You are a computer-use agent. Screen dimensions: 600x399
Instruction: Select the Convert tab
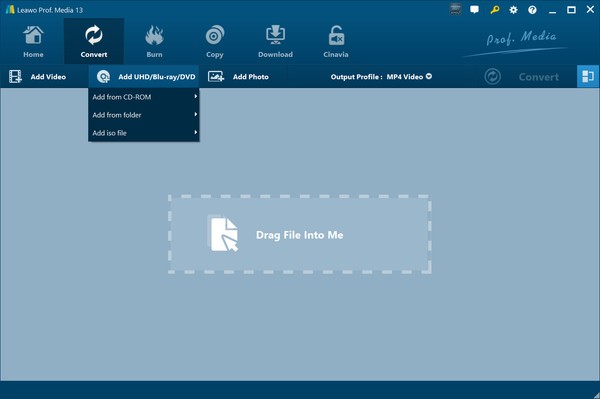(x=94, y=41)
